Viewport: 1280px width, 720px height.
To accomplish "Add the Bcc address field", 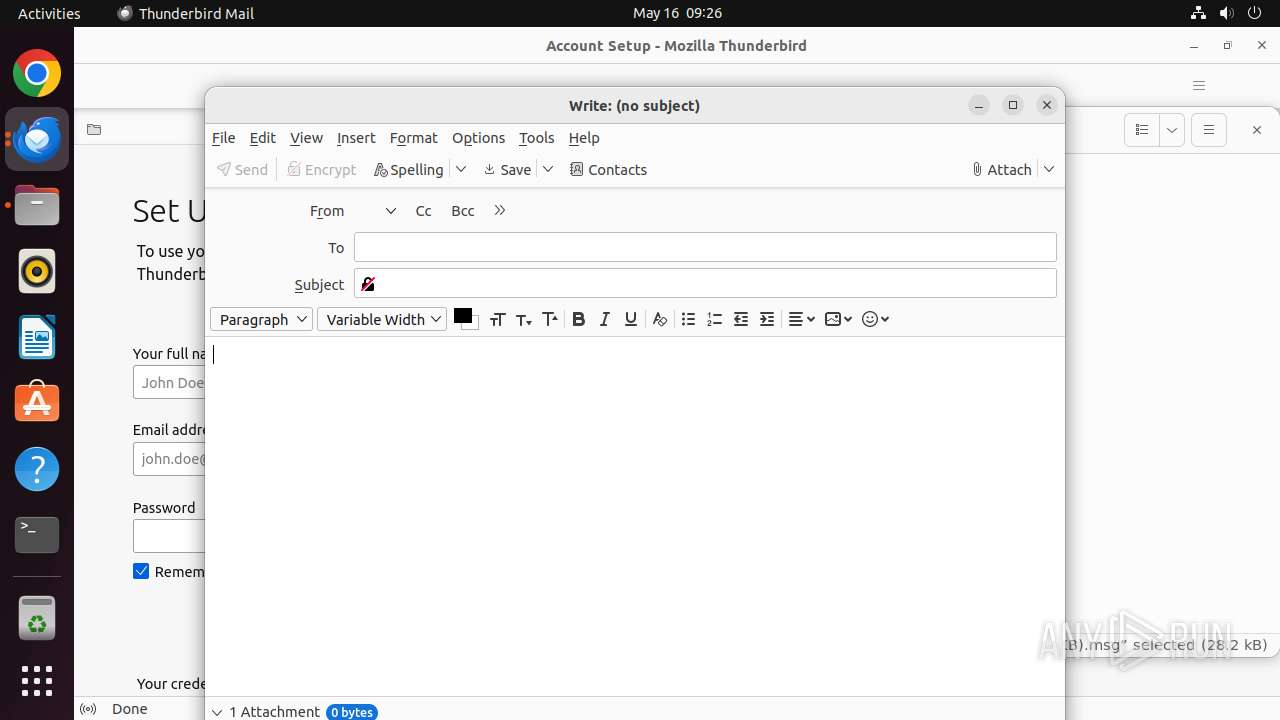I will (462, 211).
